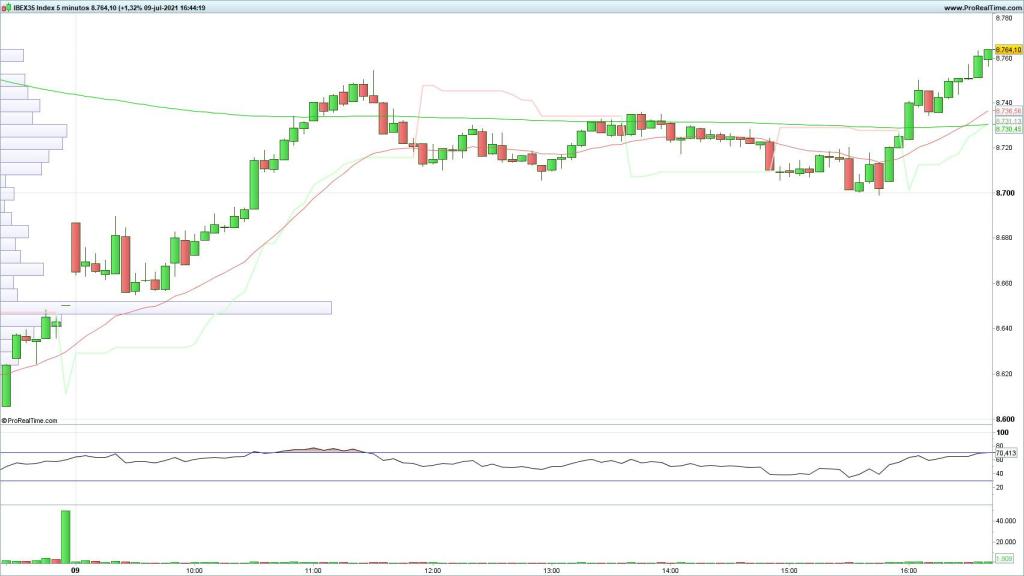
Task: Click the 8.700 price axis label
Action: click(x=1006, y=193)
